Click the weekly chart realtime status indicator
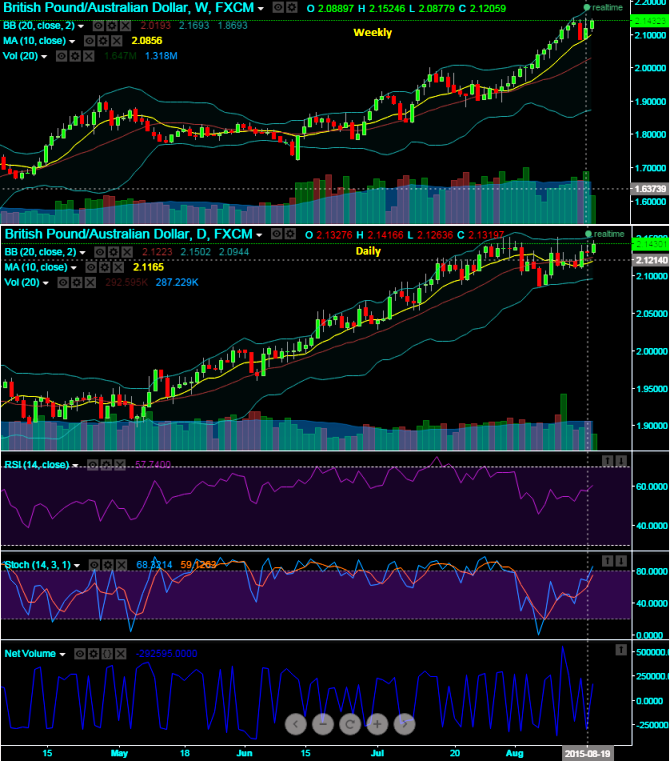 click(x=603, y=7)
